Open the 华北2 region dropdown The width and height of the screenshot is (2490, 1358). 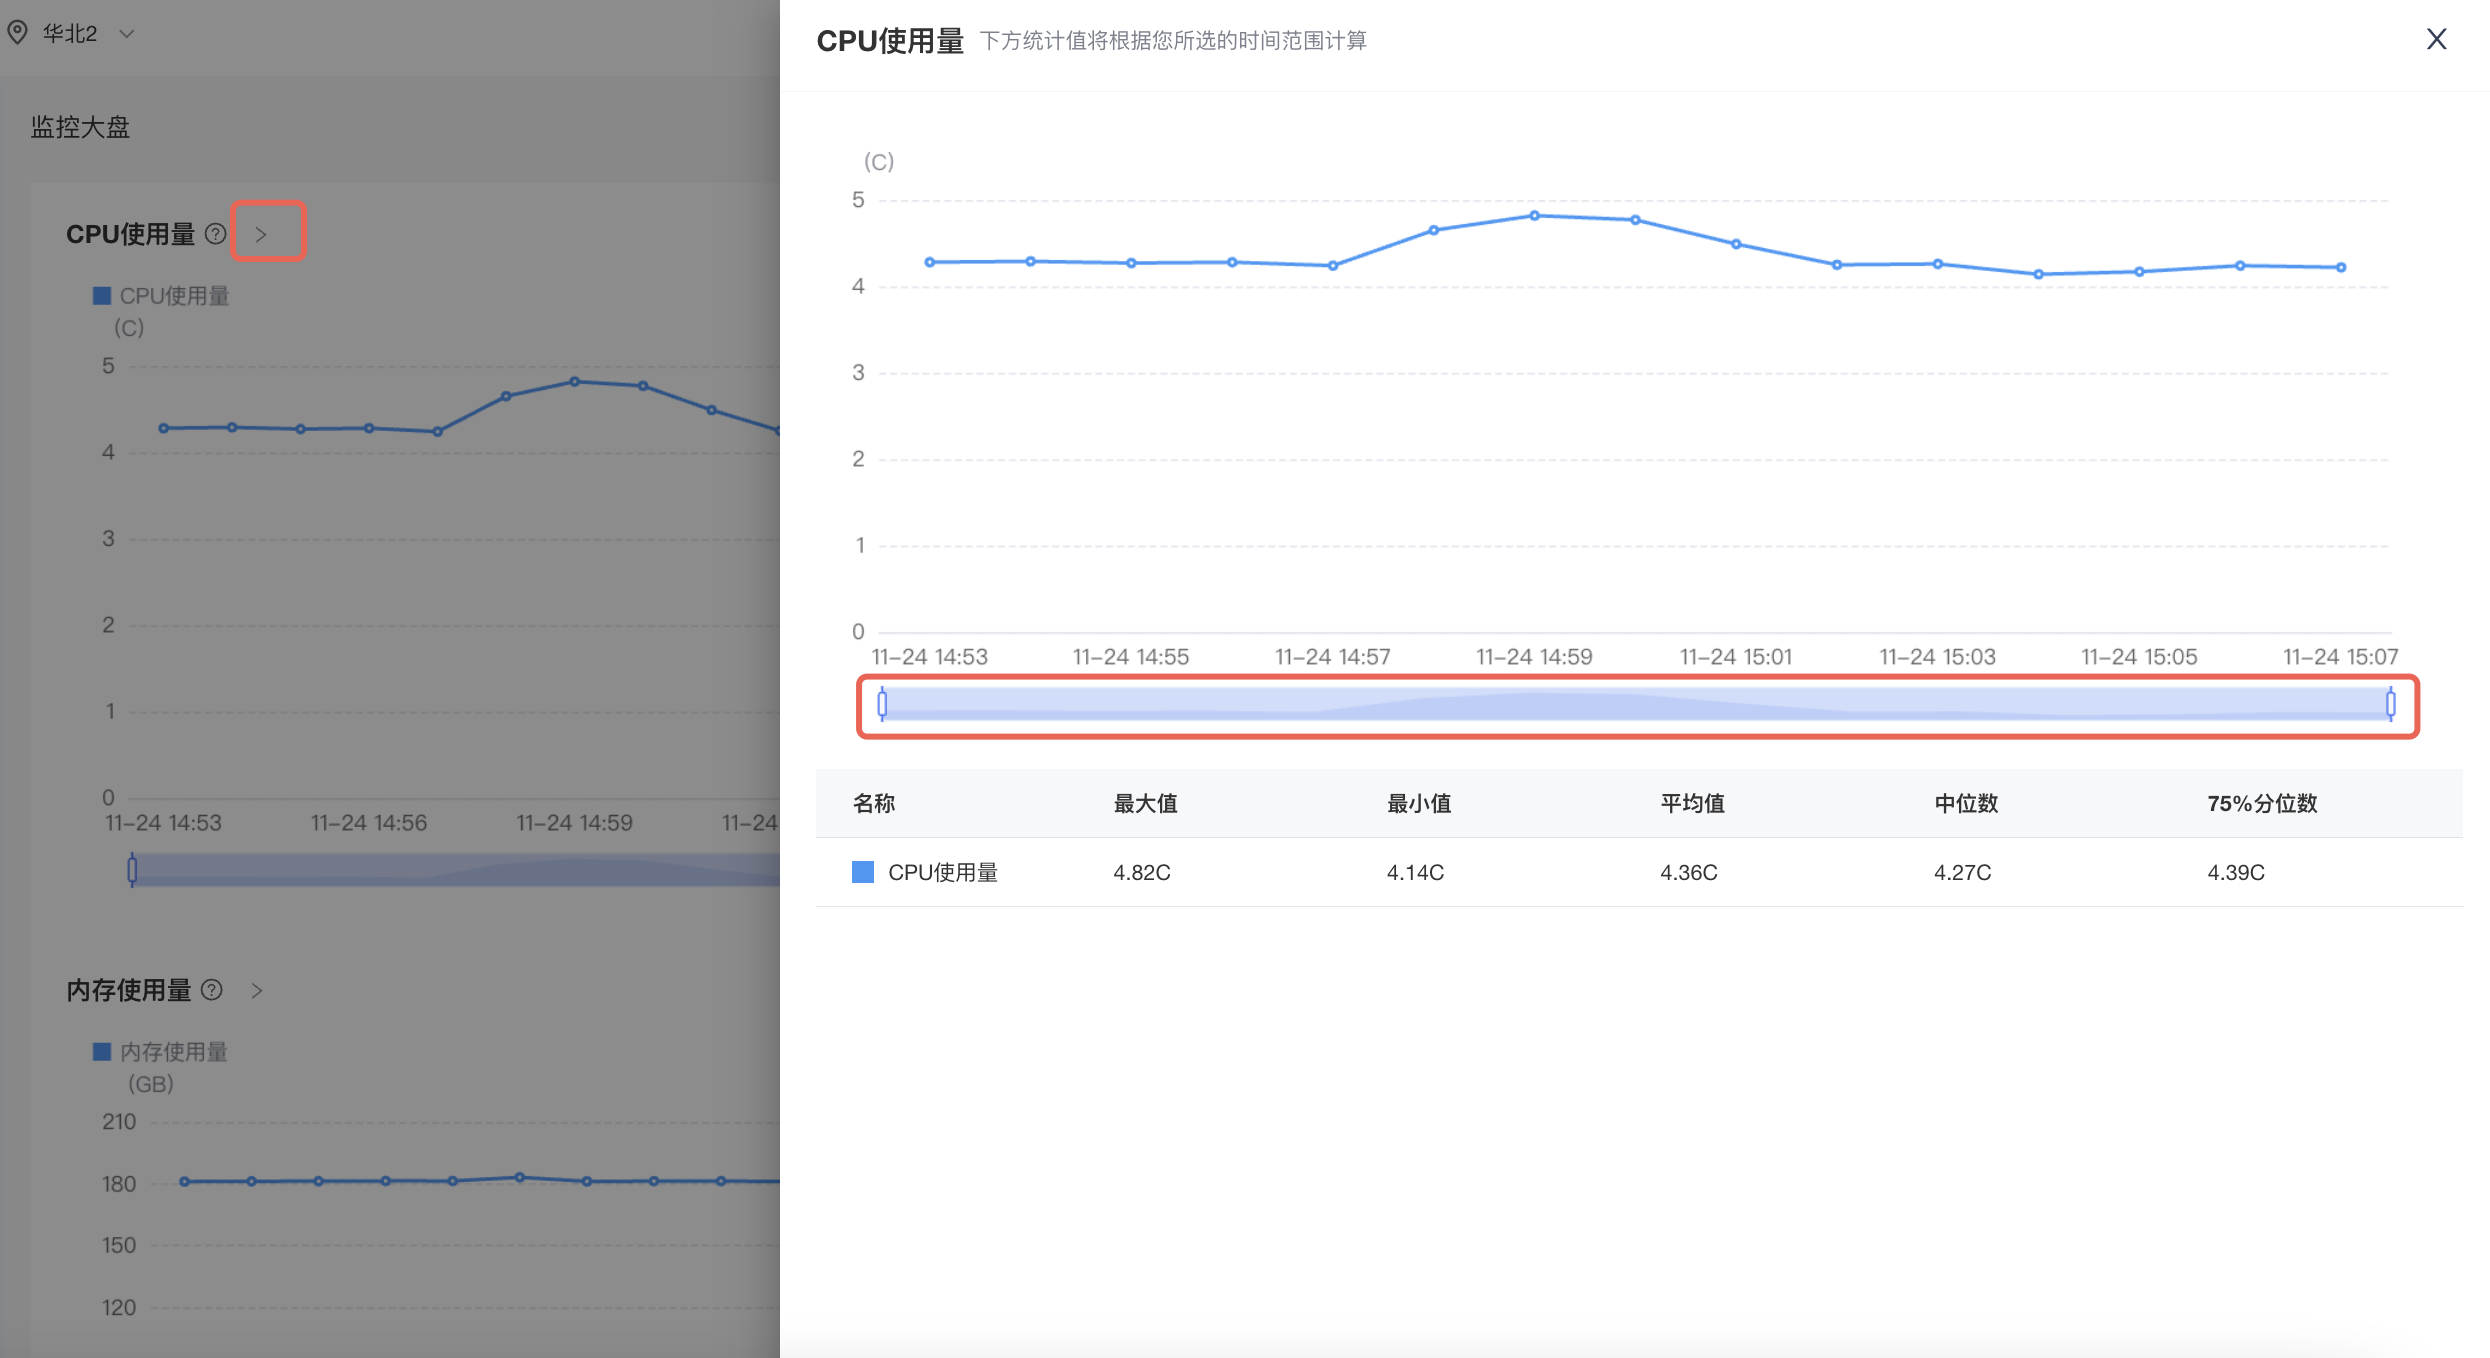click(126, 33)
